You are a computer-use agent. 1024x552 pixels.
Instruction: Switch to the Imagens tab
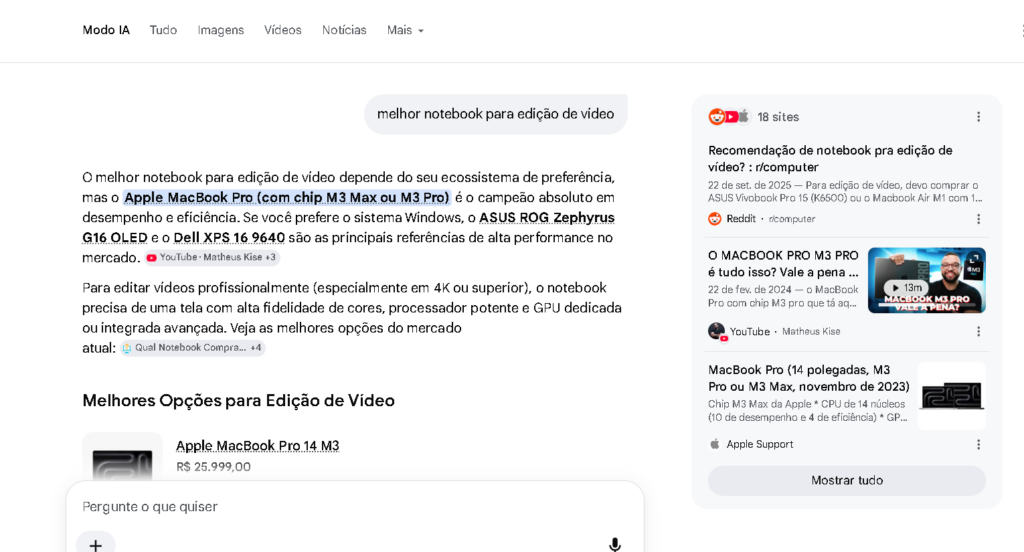coord(221,30)
